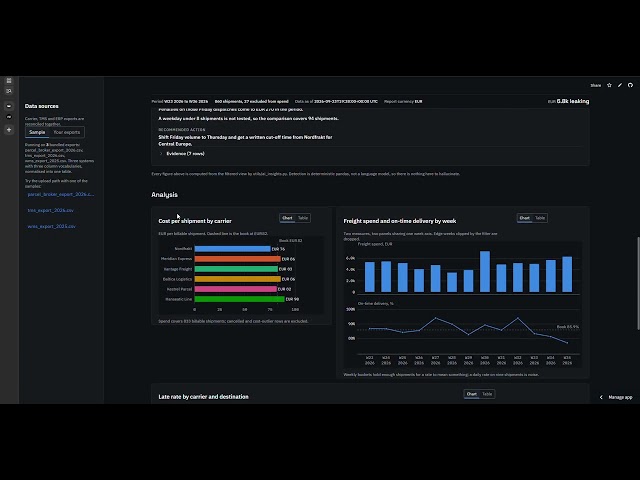640x480 pixels.
Task: Select Table tab for Late rate by carrier
Action: (487, 394)
